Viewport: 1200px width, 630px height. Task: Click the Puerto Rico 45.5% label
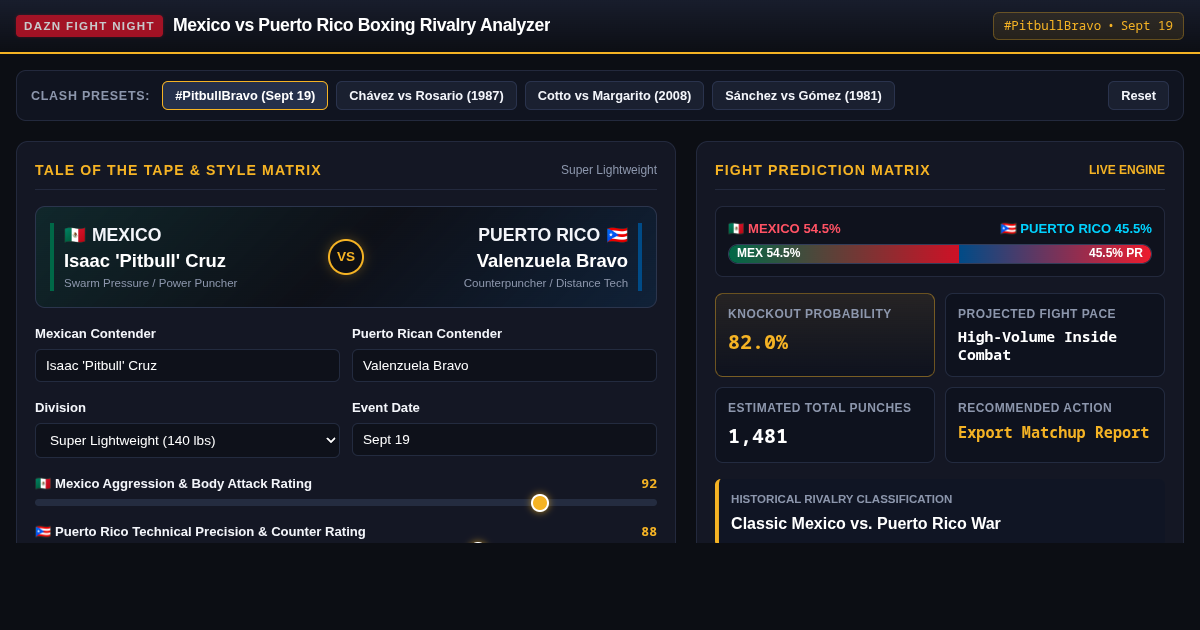1076,228
